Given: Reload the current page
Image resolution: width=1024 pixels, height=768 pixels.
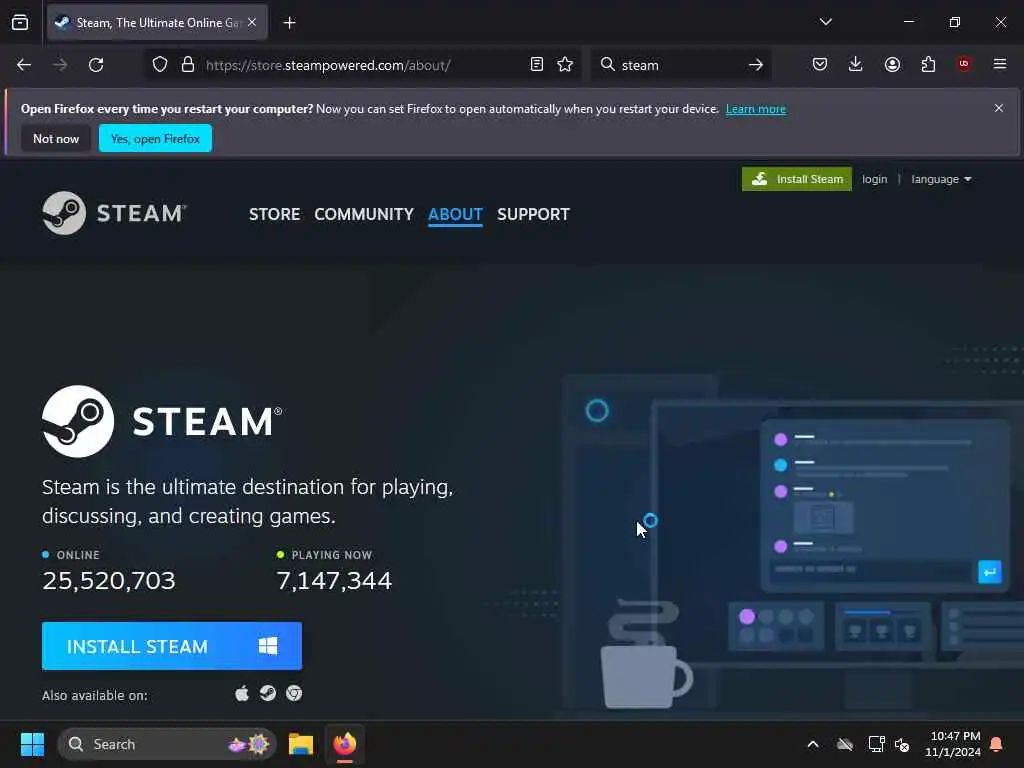Looking at the screenshot, I should tap(96, 65).
